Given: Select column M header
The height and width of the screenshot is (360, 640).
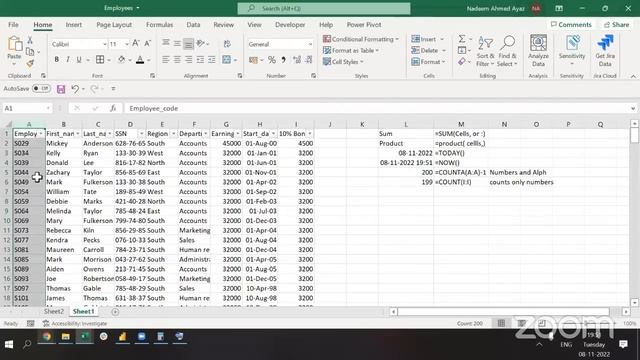Looking at the screenshot, I should [461, 124].
